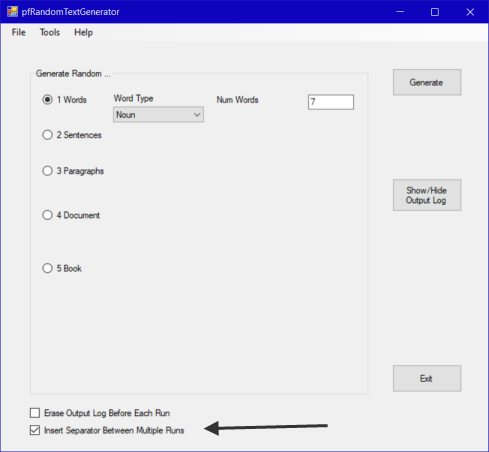Viewport: 489px width, 452px height.
Task: Click the Num Words input field
Action: [331, 102]
